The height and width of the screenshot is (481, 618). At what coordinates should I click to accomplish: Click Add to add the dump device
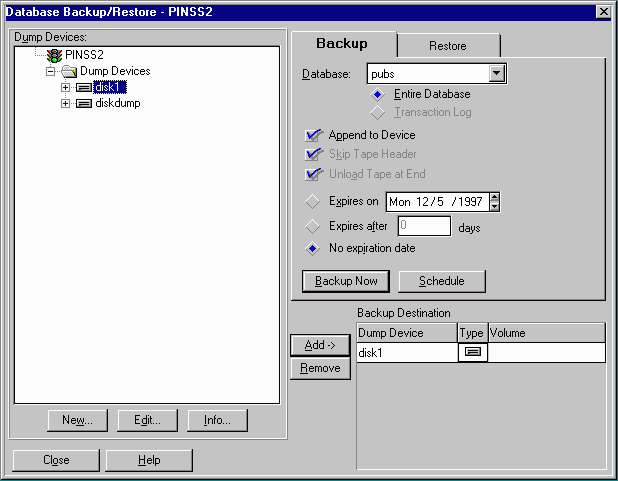coord(319,345)
